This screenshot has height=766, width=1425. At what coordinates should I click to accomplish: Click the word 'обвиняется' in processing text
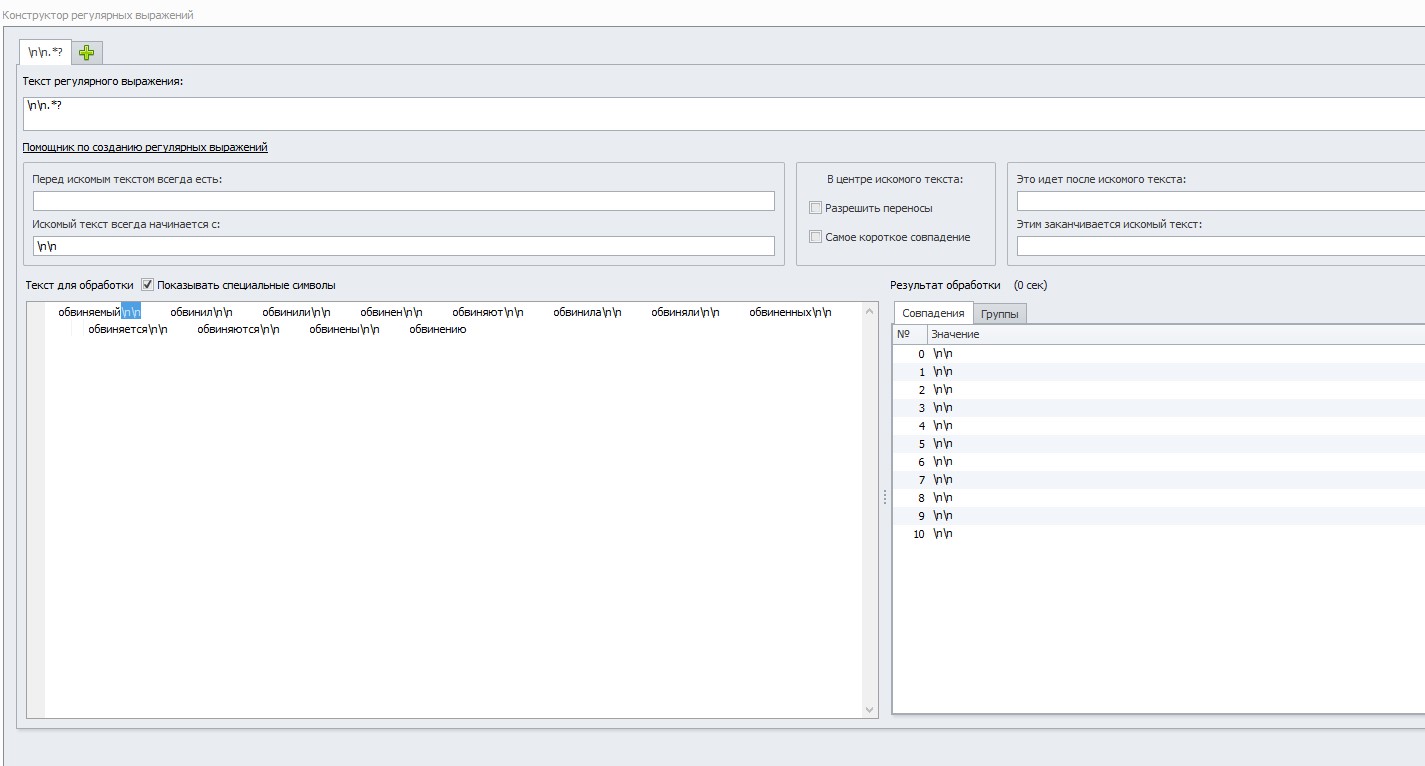coord(118,329)
